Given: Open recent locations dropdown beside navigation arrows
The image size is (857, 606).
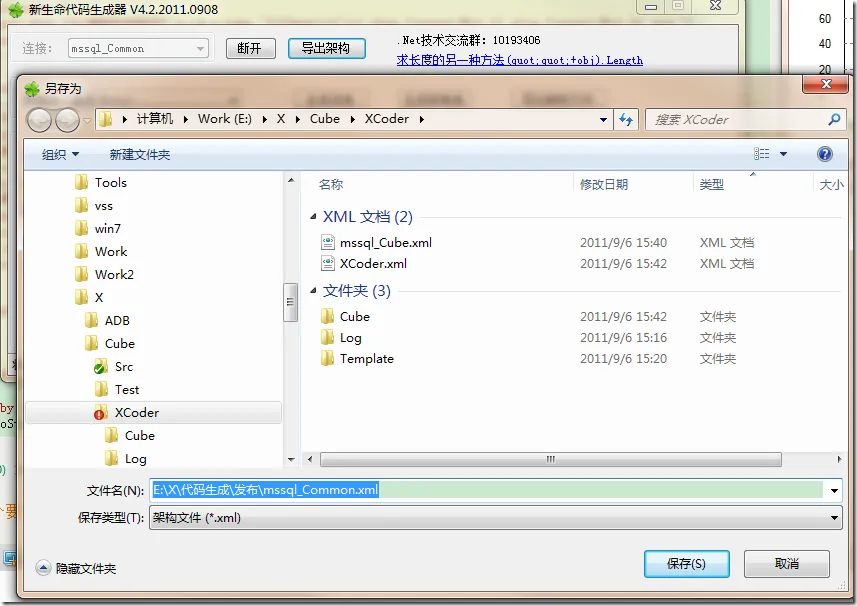Looking at the screenshot, I should tap(87, 120).
